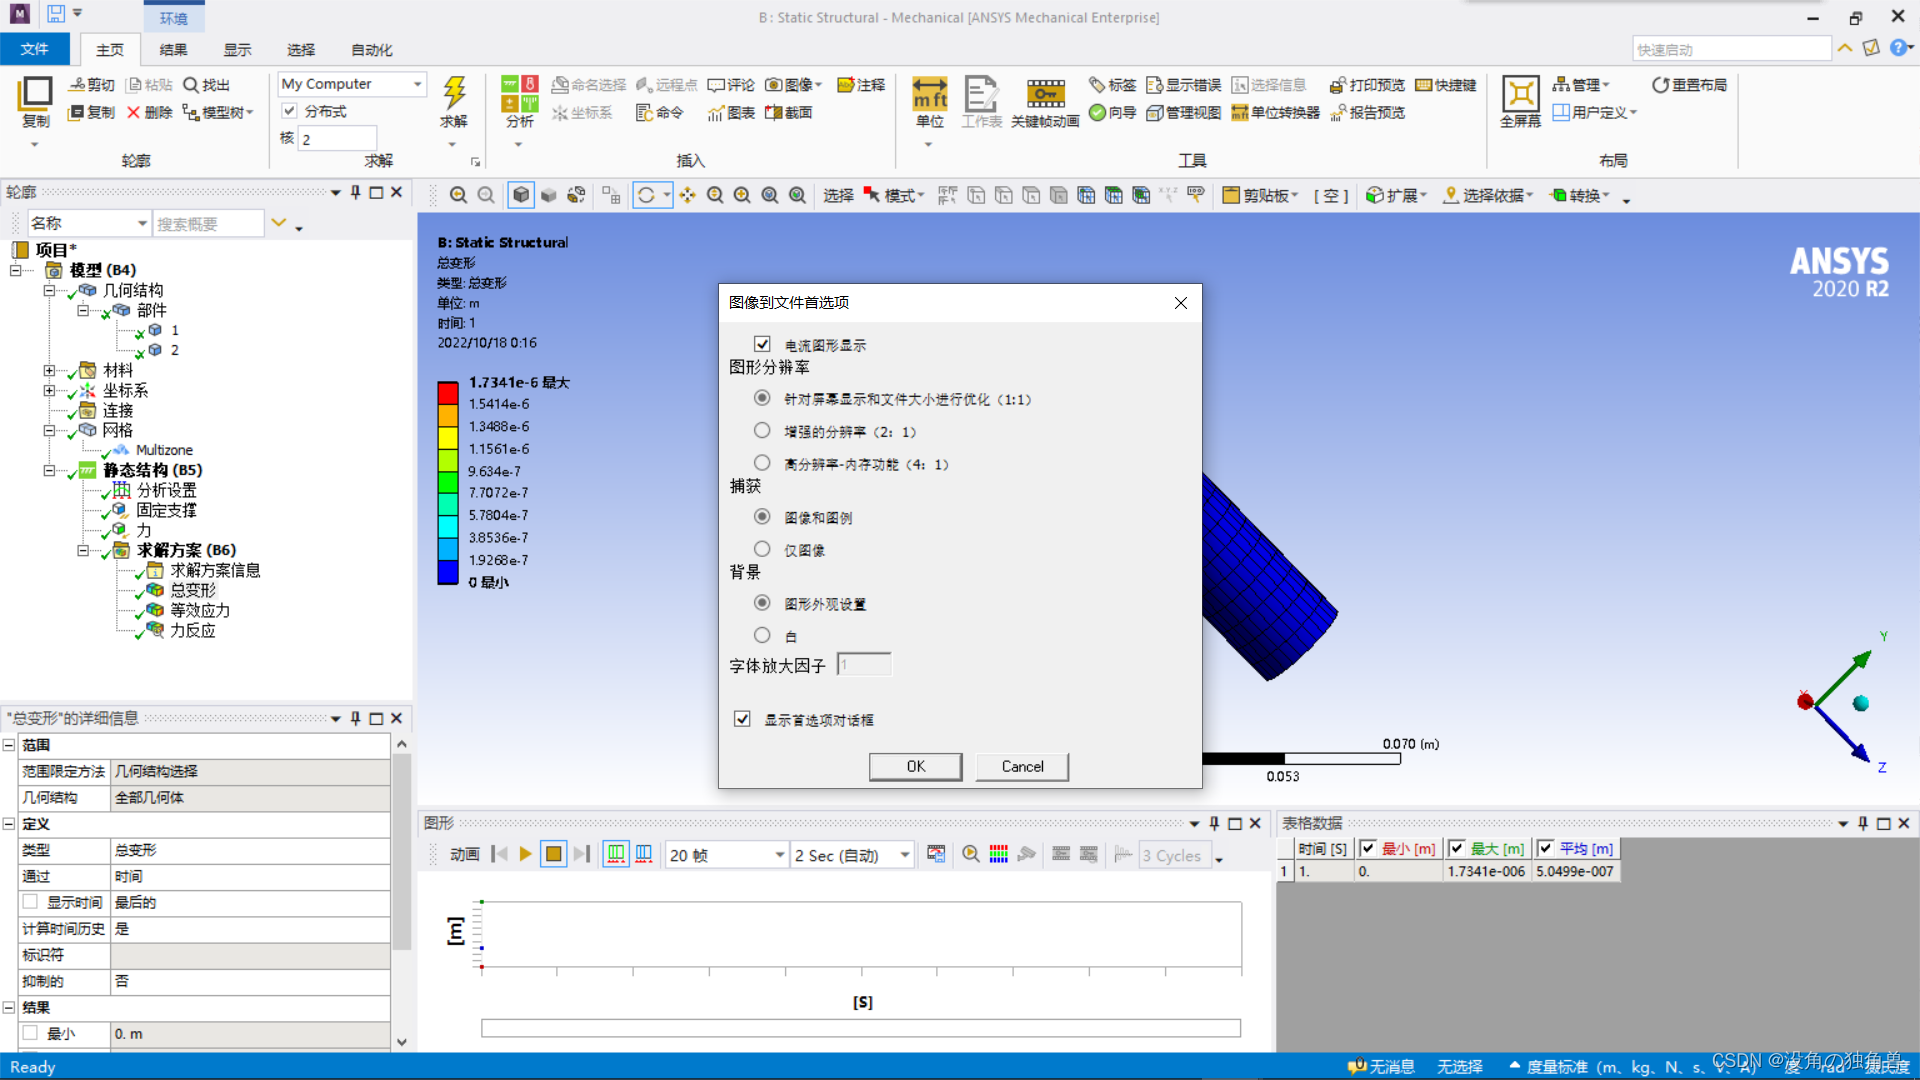
Task: Select 增强的分辨率 (2:1) radio option
Action: [762, 431]
